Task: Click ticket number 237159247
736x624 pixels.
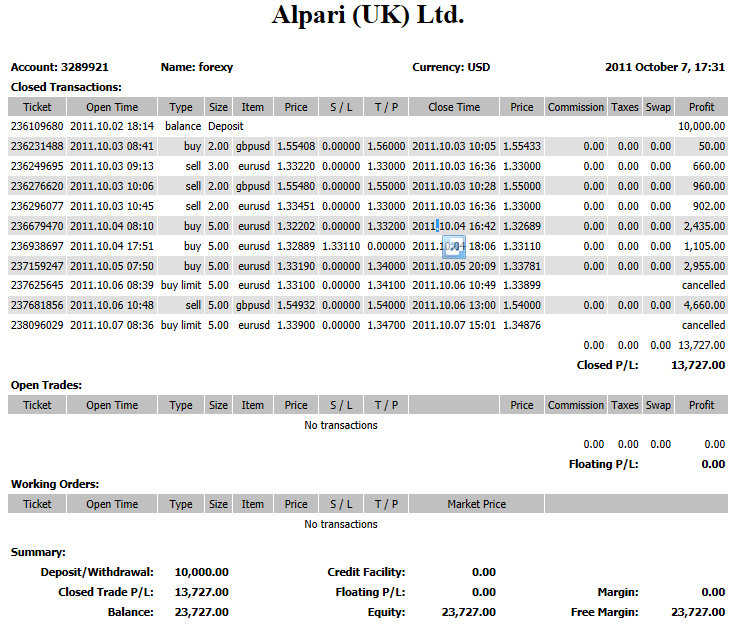Action: (x=37, y=266)
